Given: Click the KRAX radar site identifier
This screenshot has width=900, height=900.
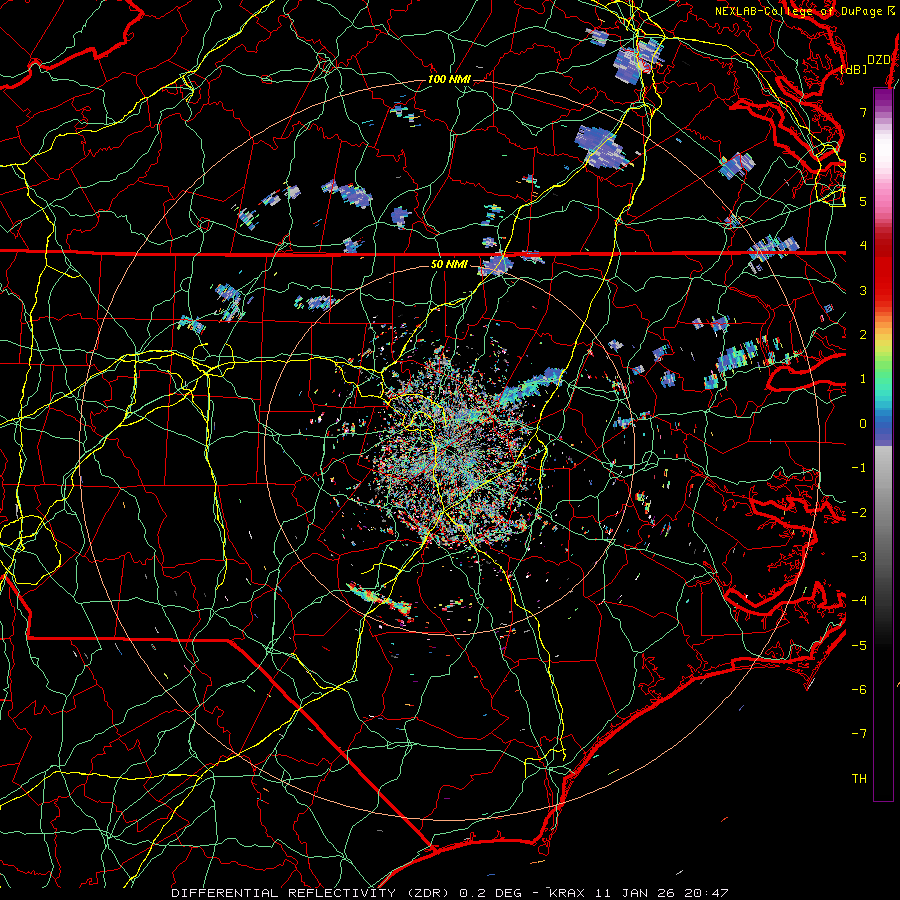Looking at the screenshot, I should [565, 893].
